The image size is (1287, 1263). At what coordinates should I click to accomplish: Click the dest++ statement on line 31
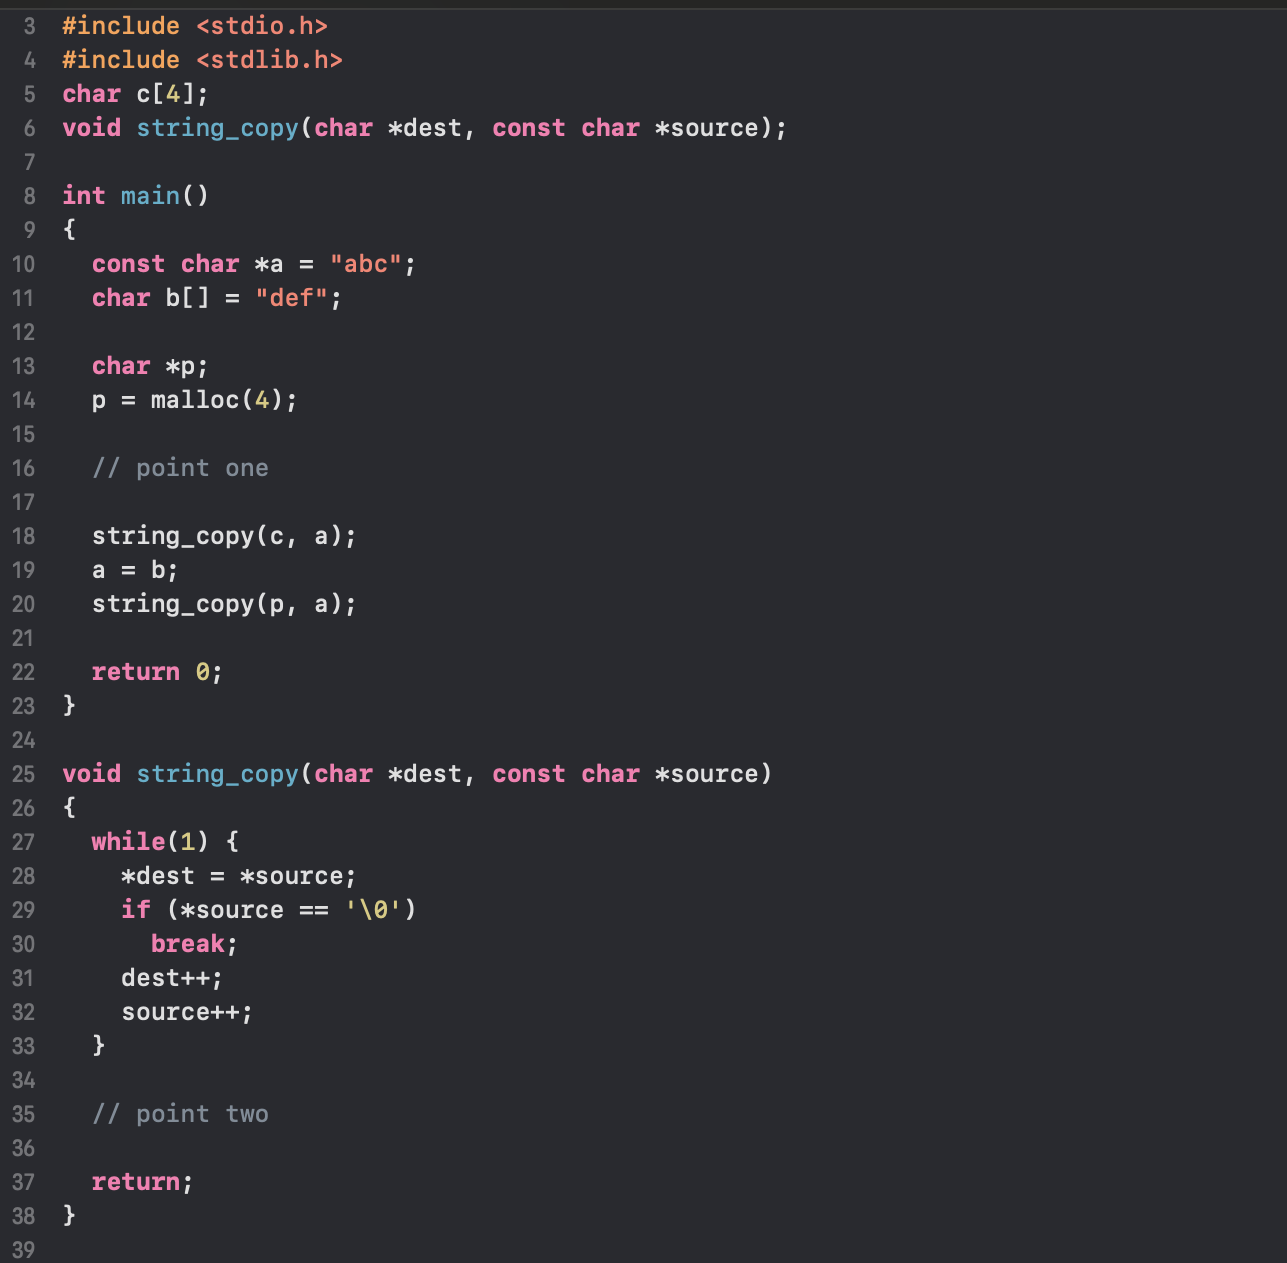click(x=164, y=977)
